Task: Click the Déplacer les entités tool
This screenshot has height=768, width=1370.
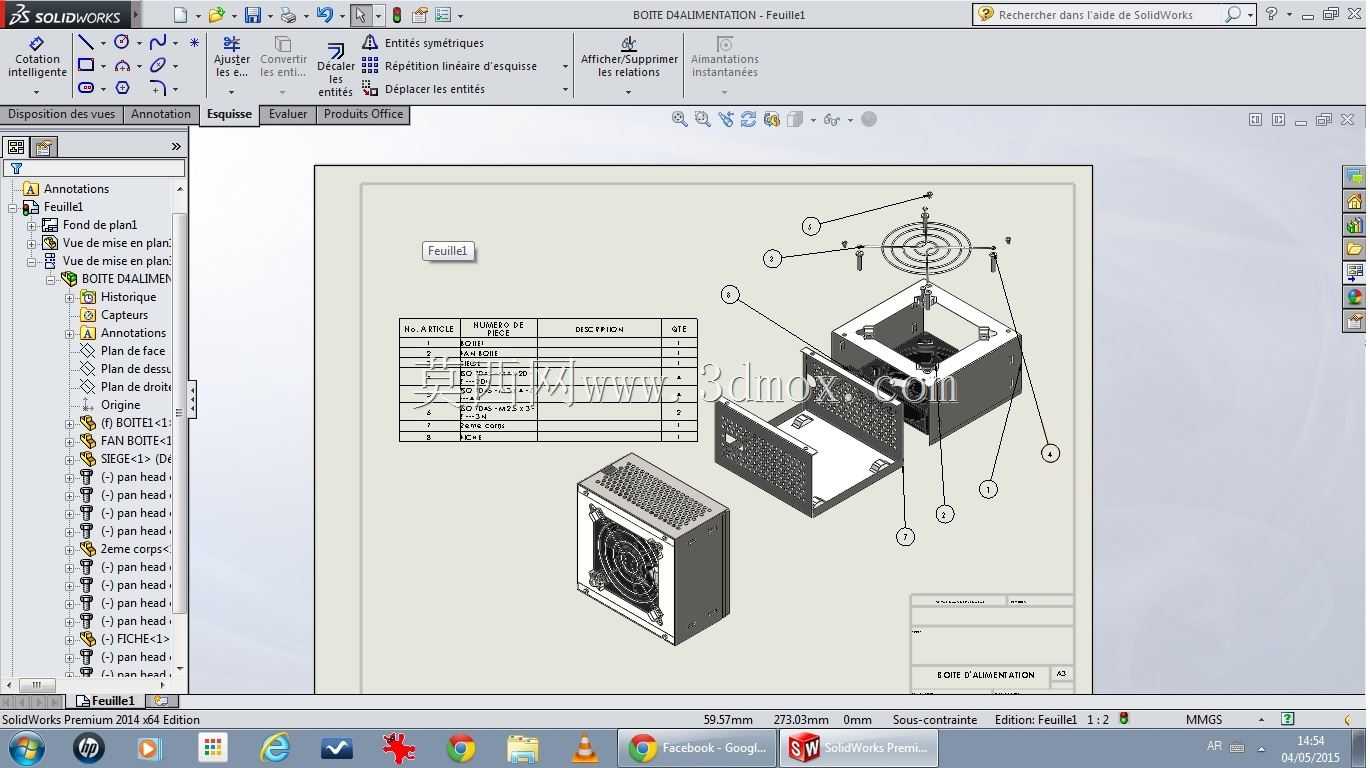Action: (424, 89)
